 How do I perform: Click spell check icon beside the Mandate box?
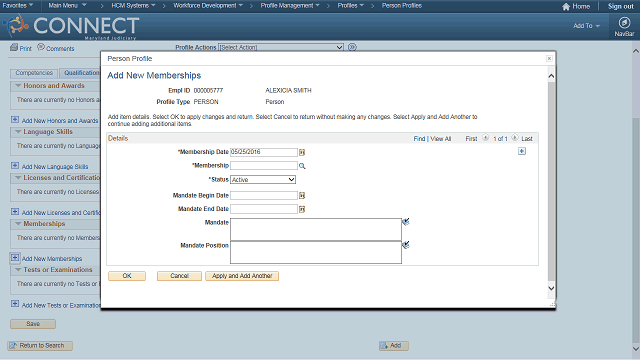click(x=406, y=222)
